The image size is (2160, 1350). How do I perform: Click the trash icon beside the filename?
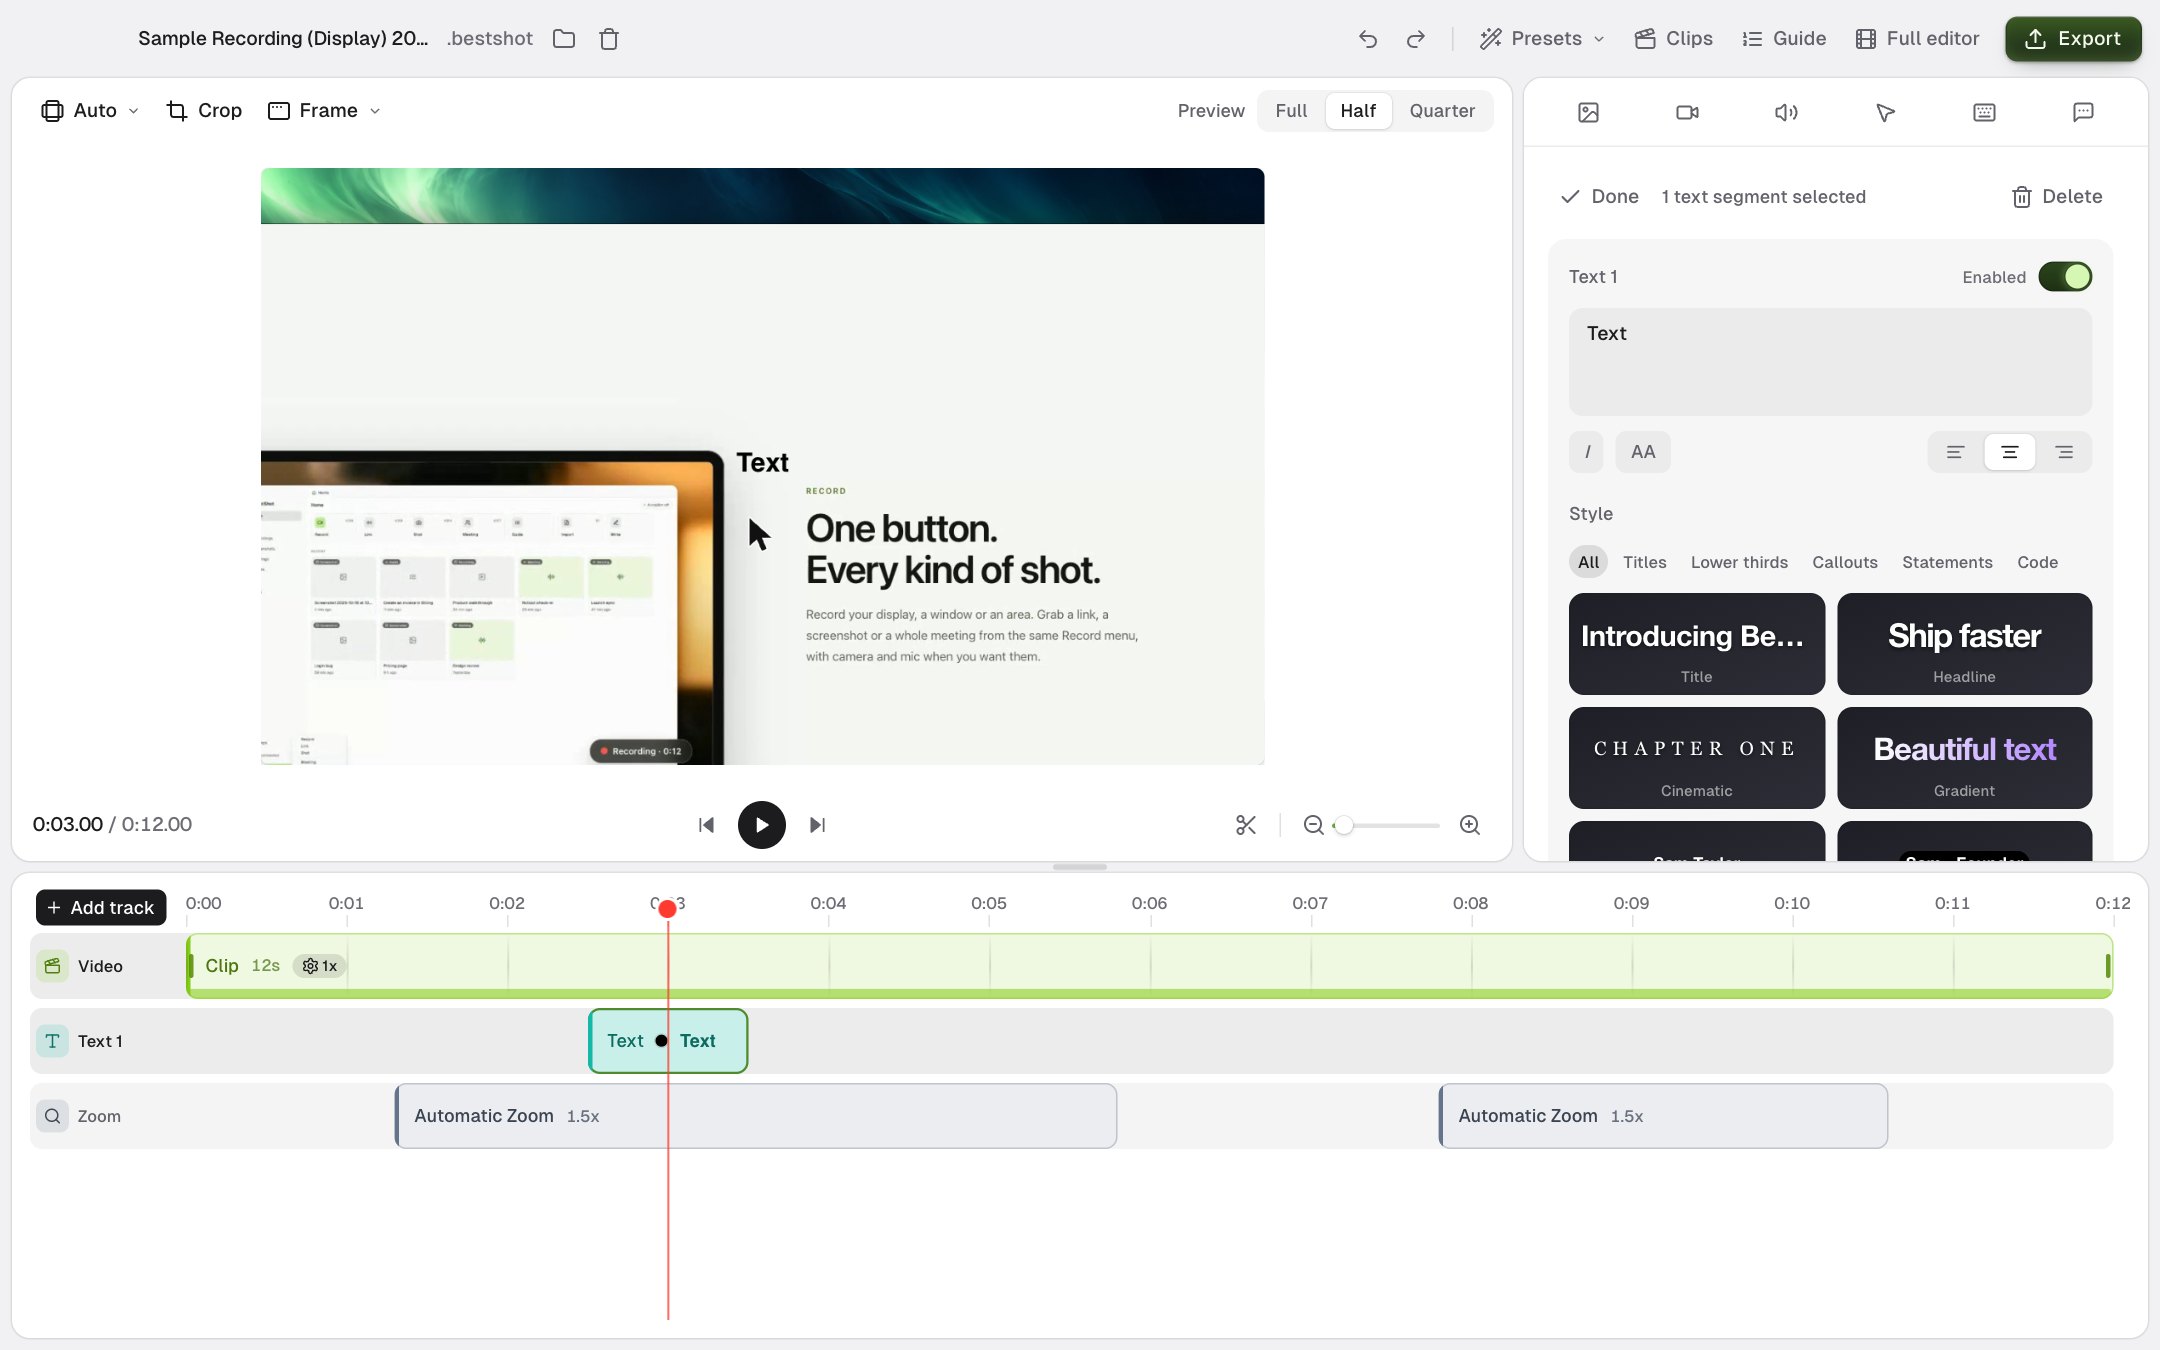(x=609, y=39)
